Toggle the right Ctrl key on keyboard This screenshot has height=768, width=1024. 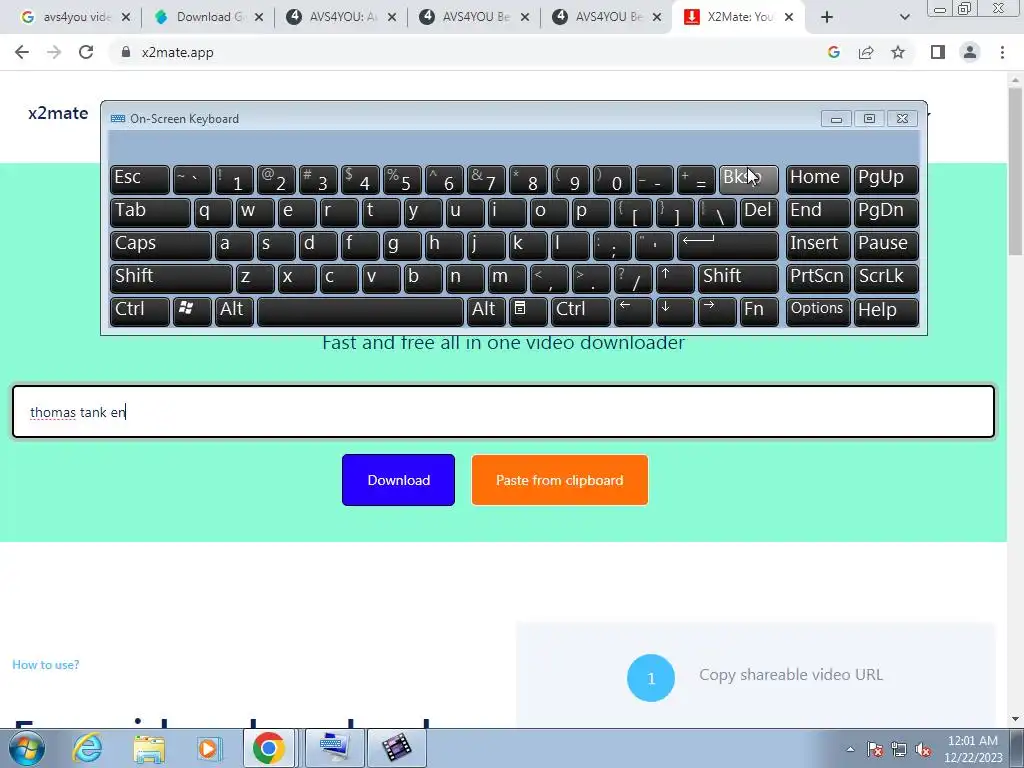(x=580, y=312)
